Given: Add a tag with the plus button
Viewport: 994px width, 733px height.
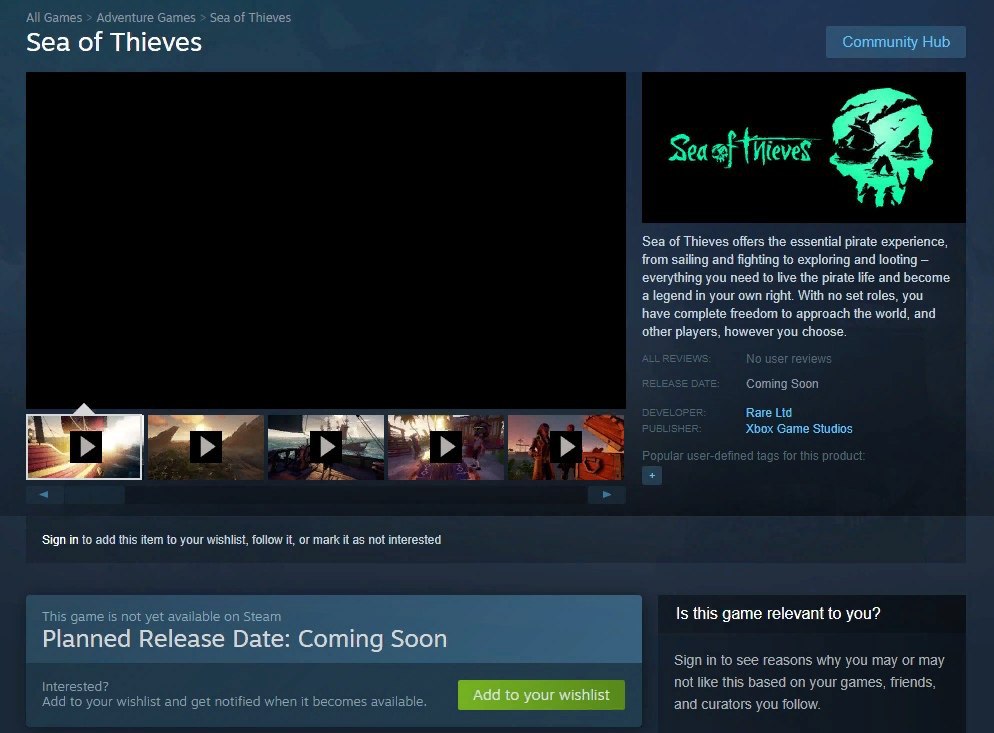Looking at the screenshot, I should coord(652,476).
